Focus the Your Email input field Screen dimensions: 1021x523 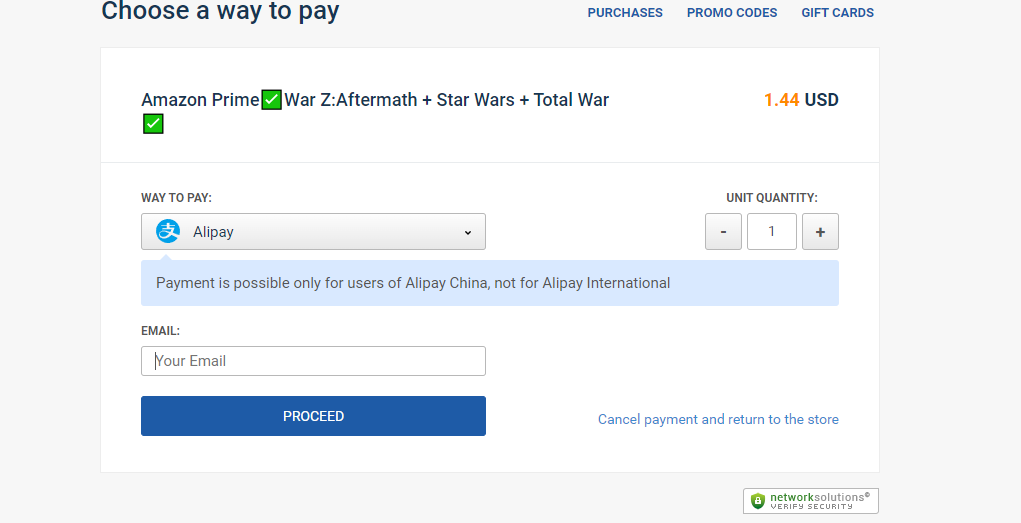point(313,361)
